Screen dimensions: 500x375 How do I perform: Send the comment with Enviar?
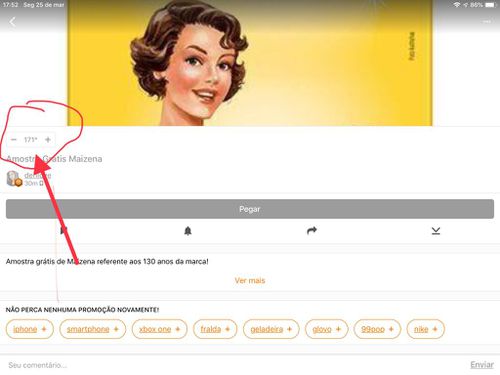coord(482,365)
